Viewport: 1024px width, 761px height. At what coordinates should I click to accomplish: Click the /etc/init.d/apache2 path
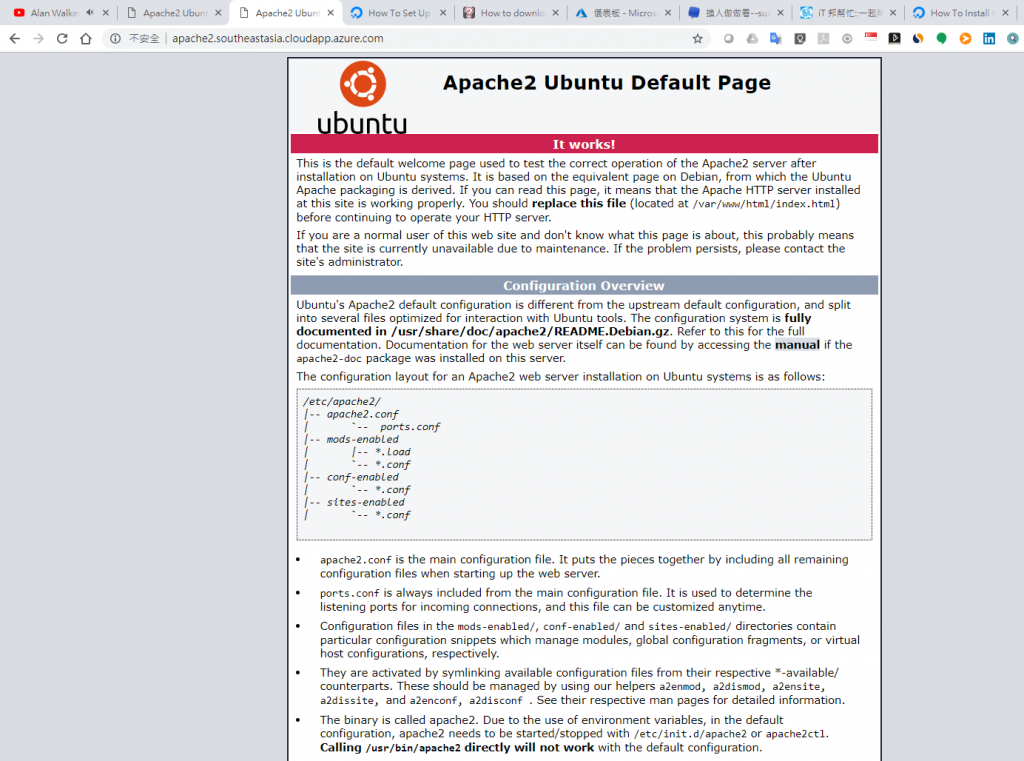coord(690,734)
